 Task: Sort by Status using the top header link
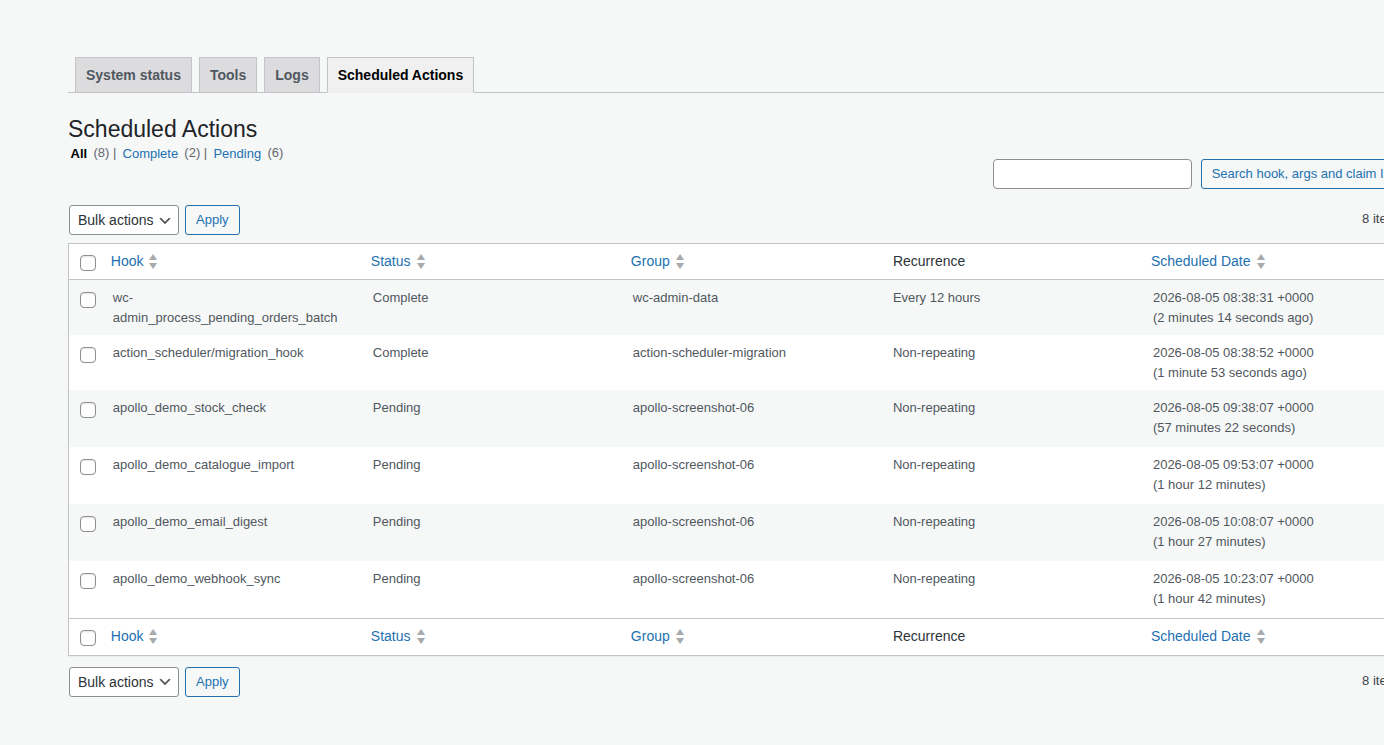(391, 261)
